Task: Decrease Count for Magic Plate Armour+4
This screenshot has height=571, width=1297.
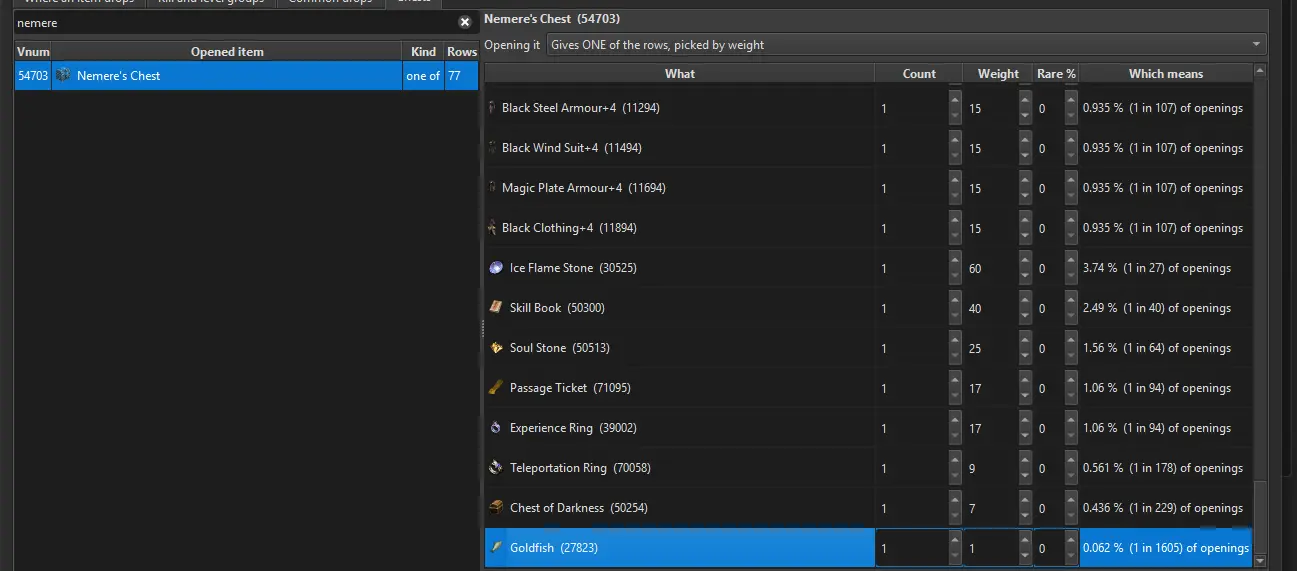Action: coord(955,196)
